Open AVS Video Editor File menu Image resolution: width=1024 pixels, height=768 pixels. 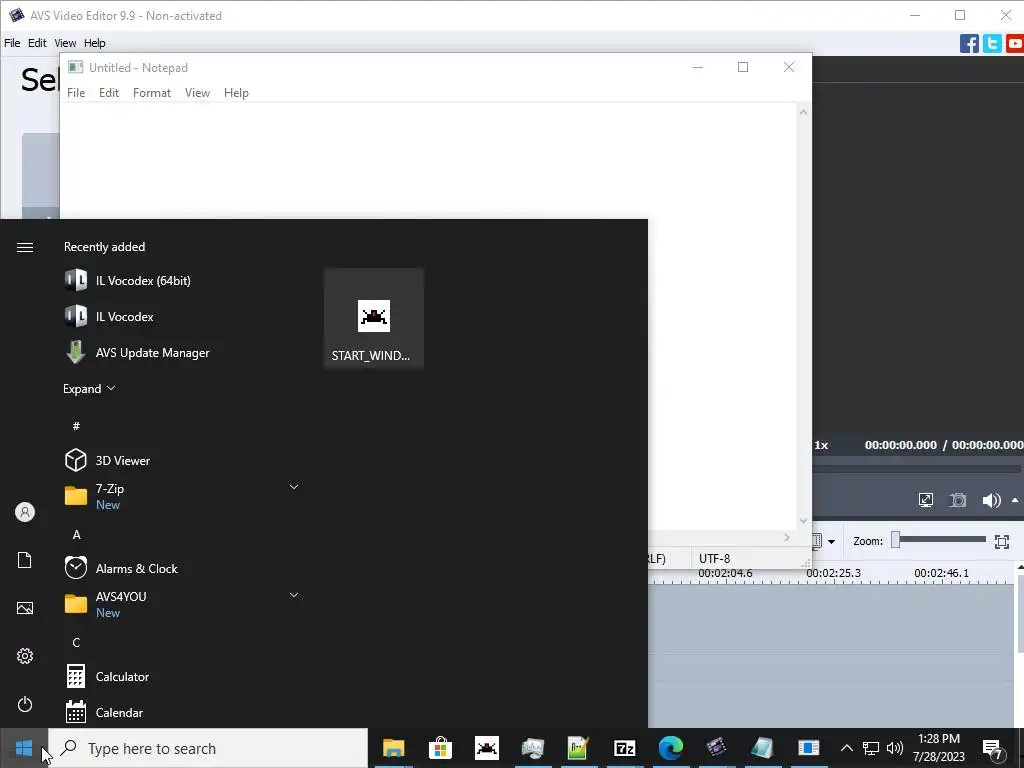[12, 43]
